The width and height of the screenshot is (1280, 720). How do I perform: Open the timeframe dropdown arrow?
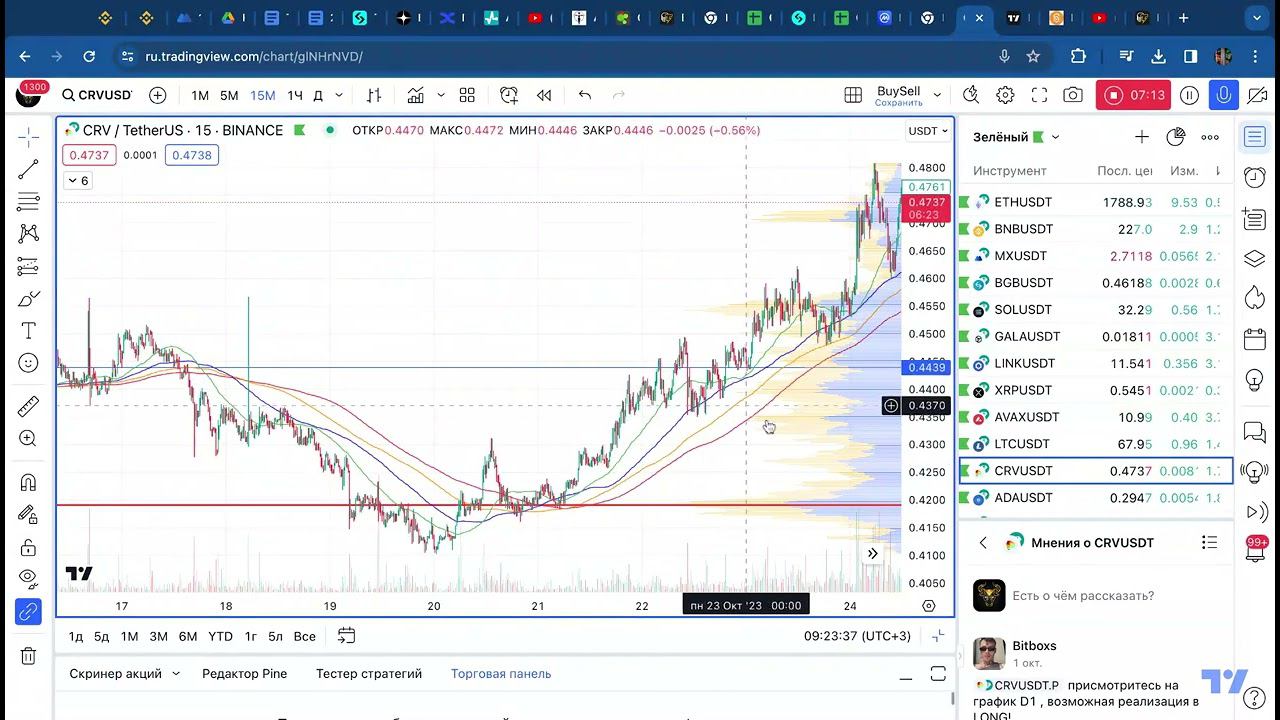click(x=339, y=95)
